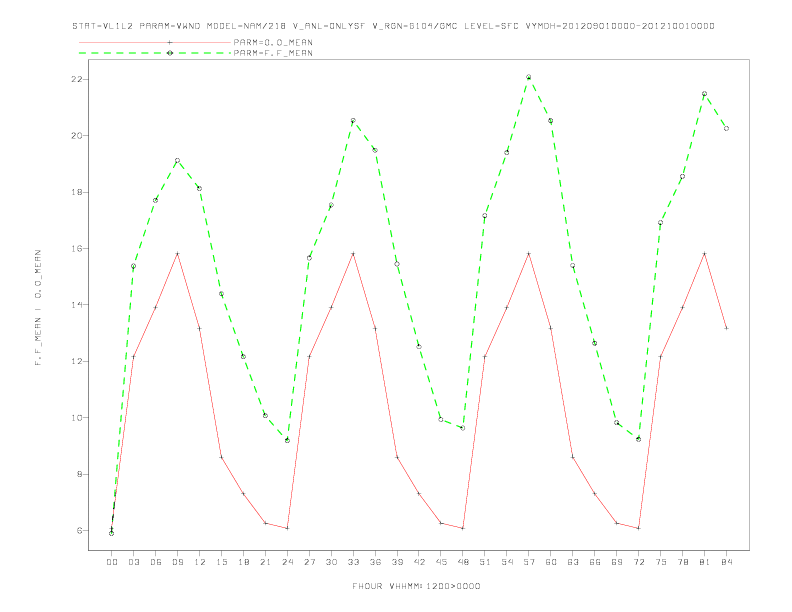Click the x-axis tick label 72
792x612 pixels.
[638, 562]
